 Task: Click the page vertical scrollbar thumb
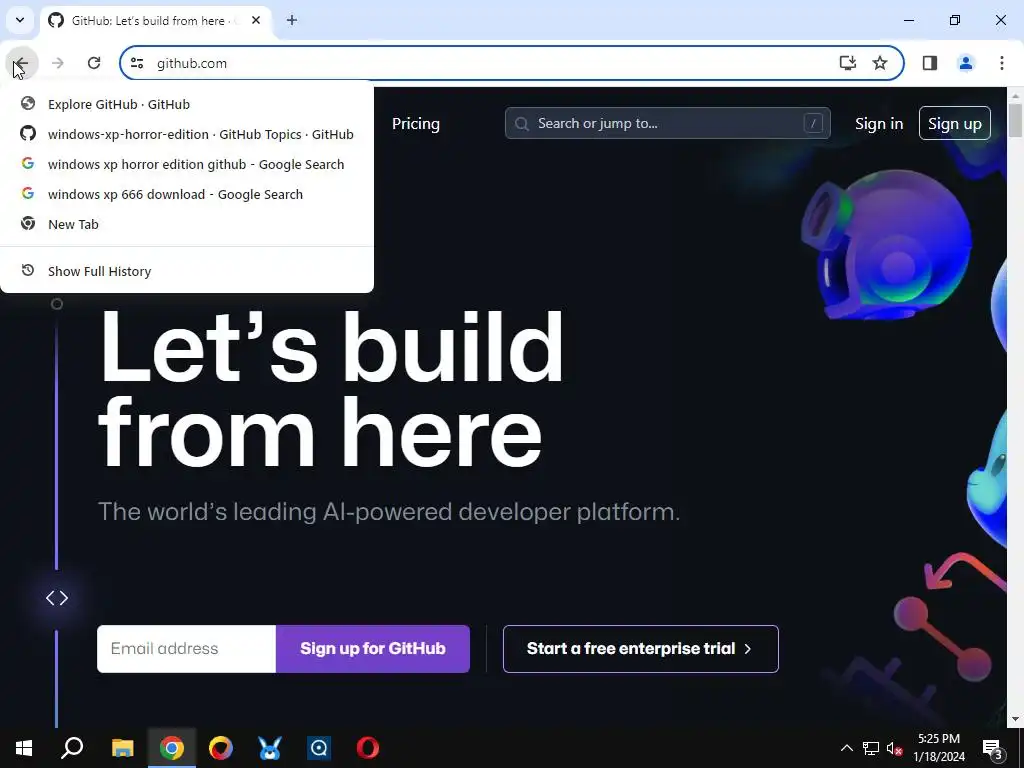coord(1016,121)
